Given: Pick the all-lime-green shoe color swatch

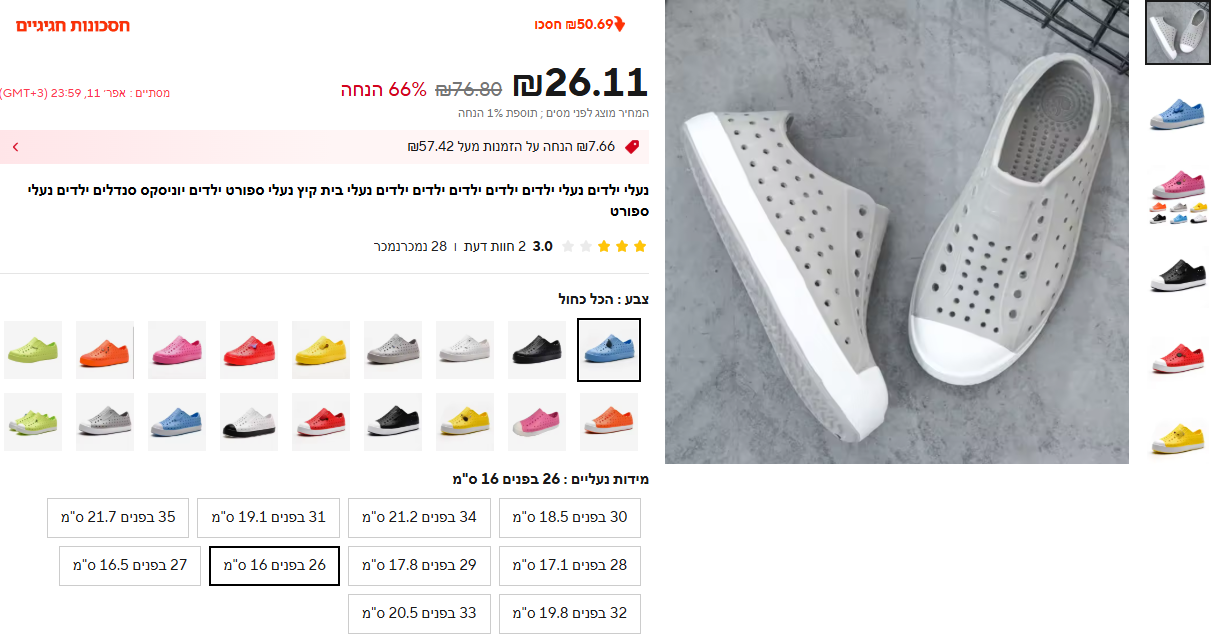Looking at the screenshot, I should point(33,350).
